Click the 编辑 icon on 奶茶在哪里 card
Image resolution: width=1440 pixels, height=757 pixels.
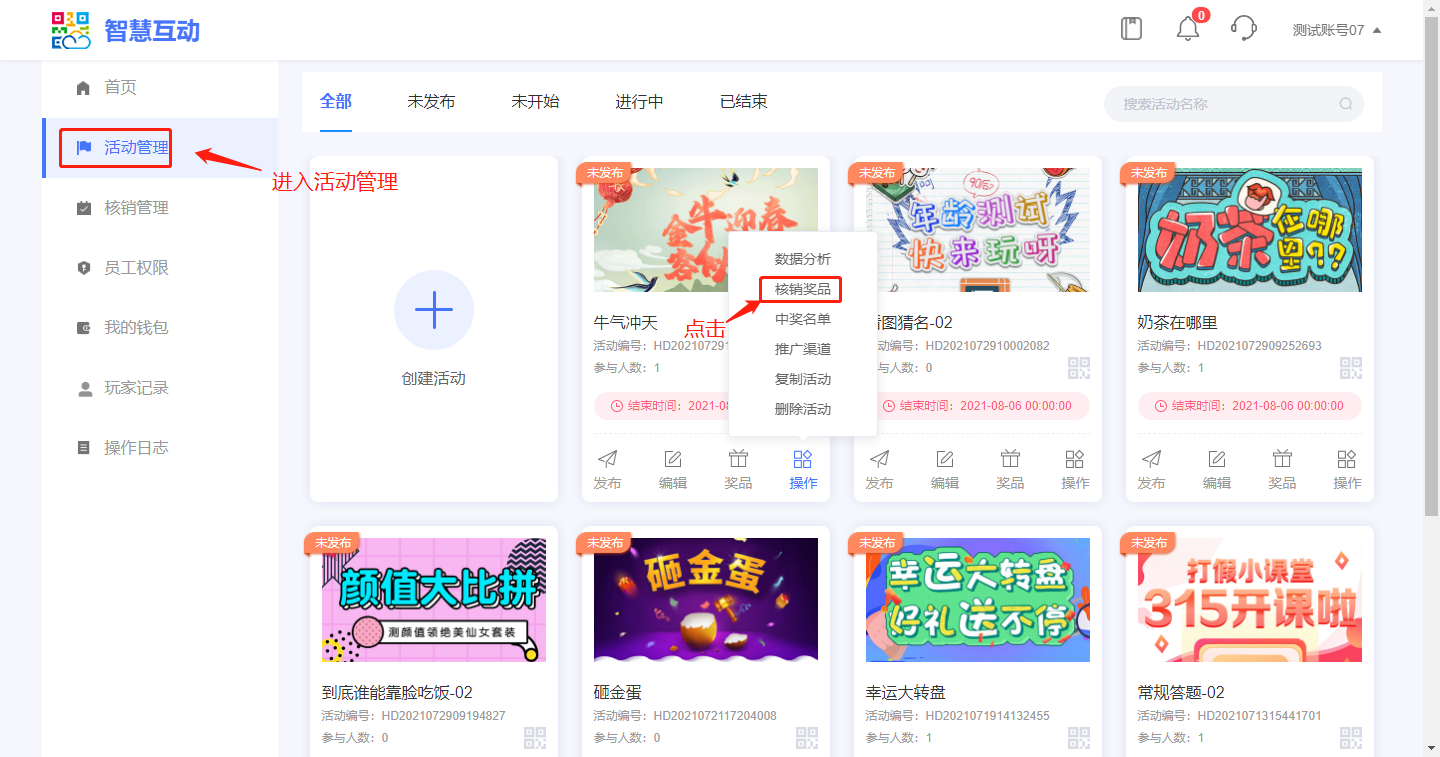point(1217,459)
